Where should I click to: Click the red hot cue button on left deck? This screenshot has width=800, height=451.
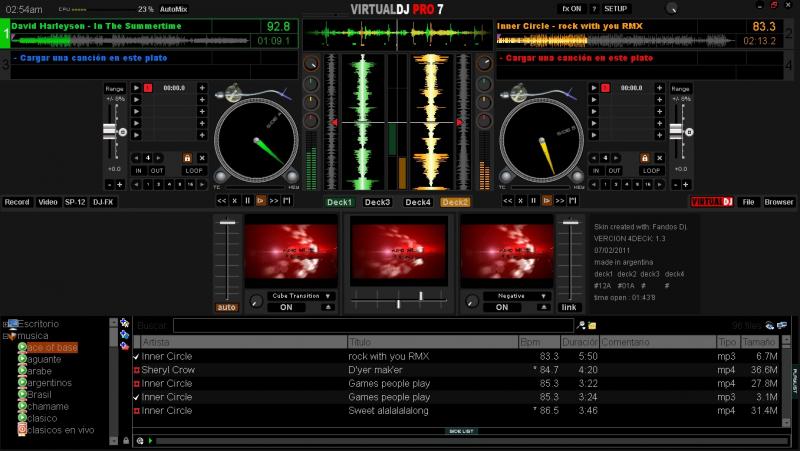coord(148,88)
